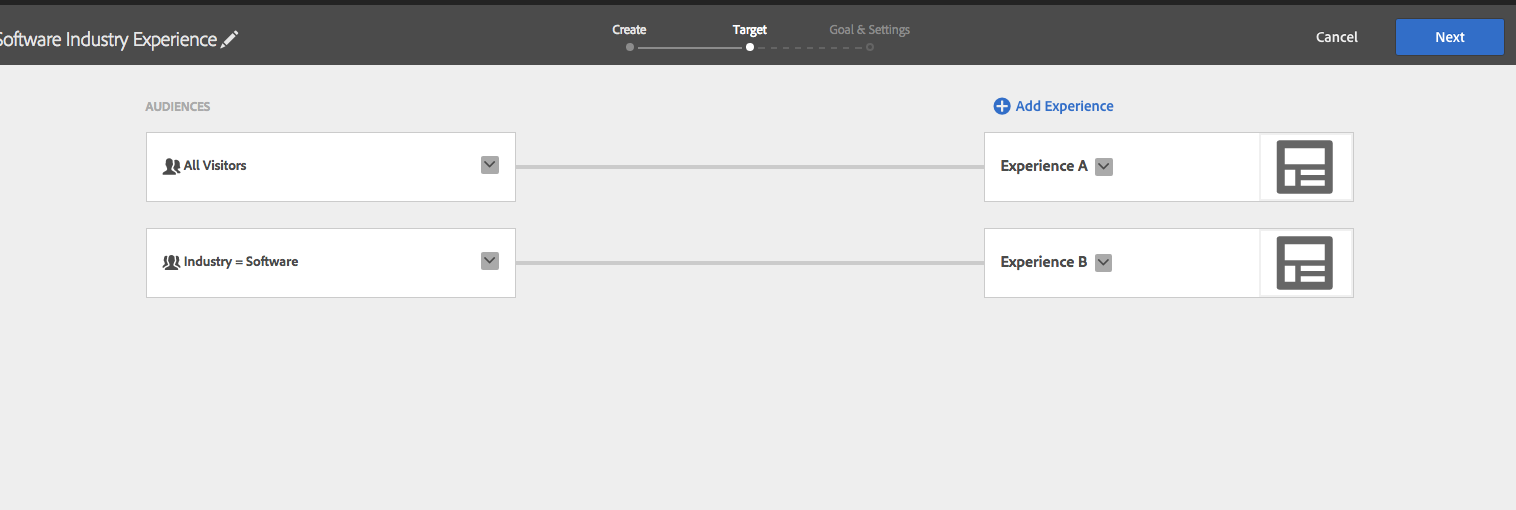
Task: Open the Experience A options dropdown
Action: (1104, 167)
